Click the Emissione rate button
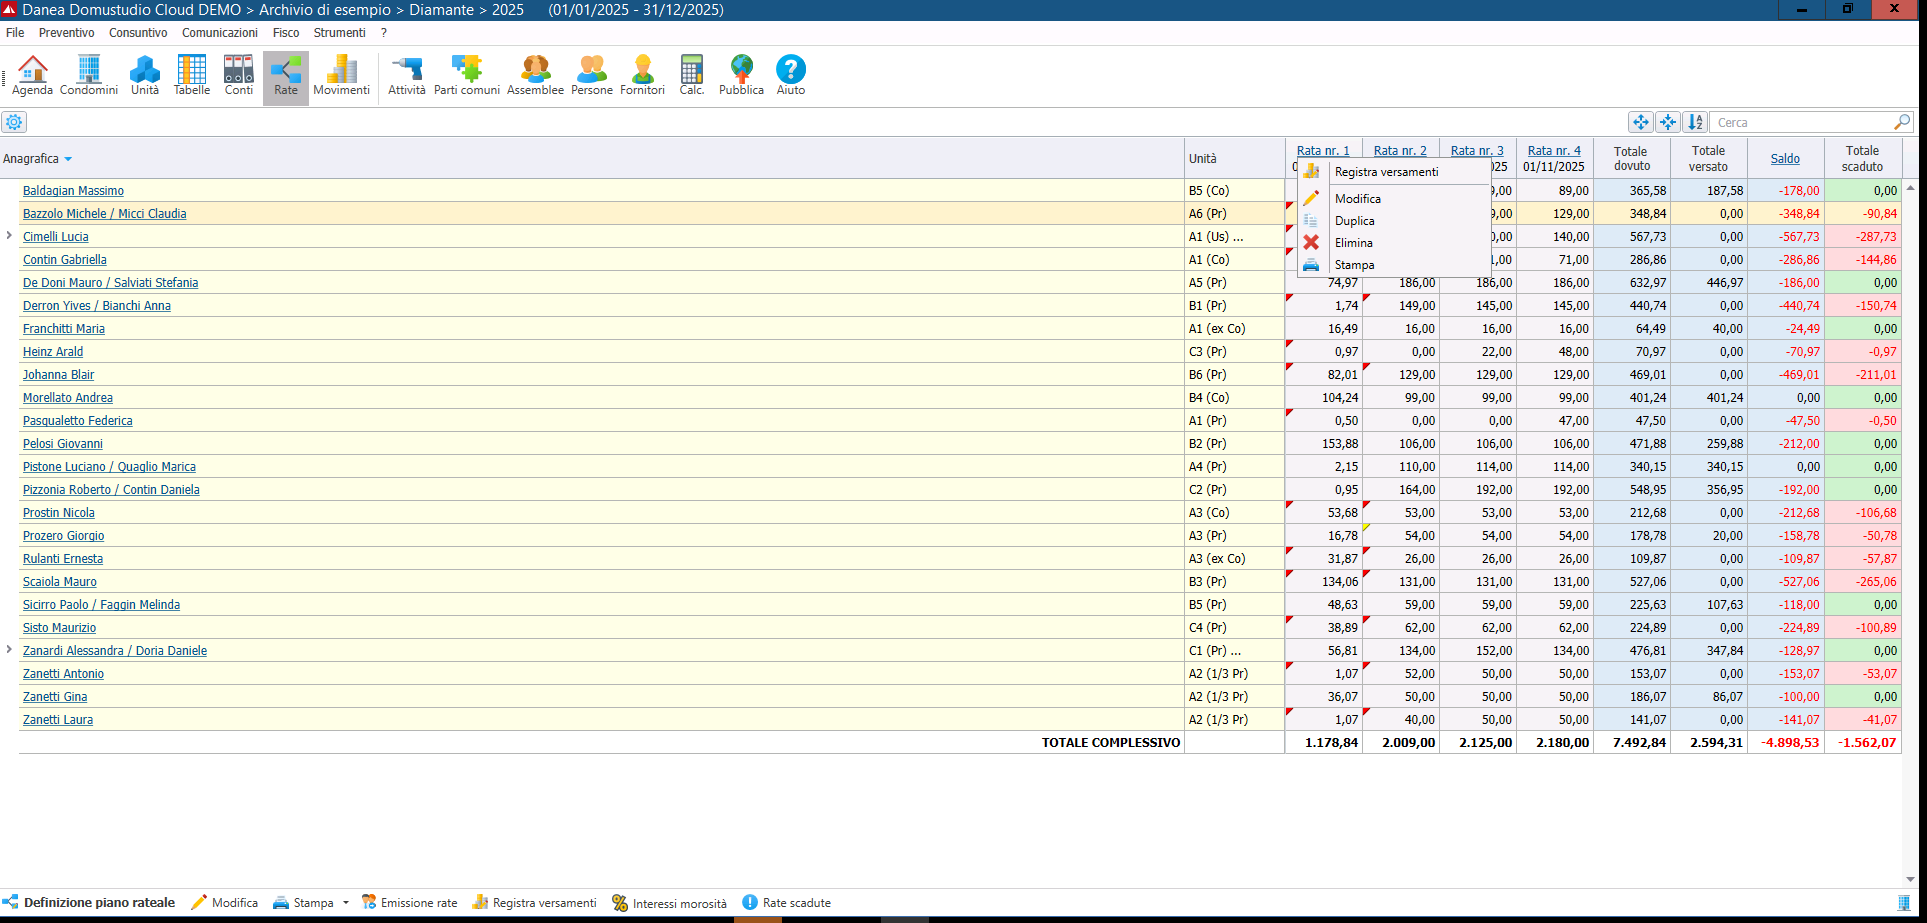The height and width of the screenshot is (923, 1927). coord(410,902)
